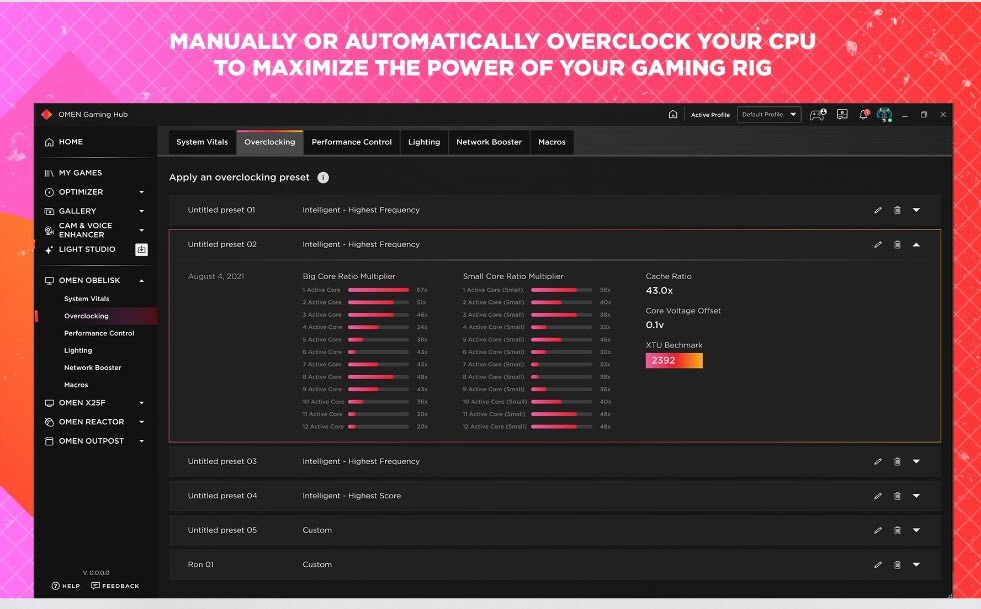Delete the Ron 01 preset with the trash icon
This screenshot has height=609, width=981.
point(897,565)
